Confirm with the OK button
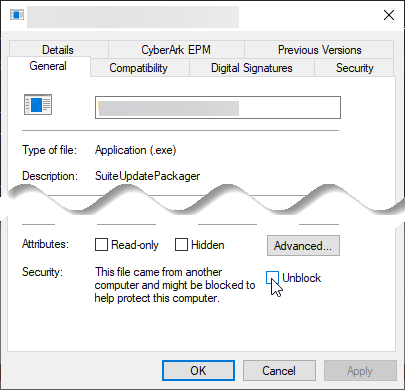The width and height of the screenshot is (405, 390). [198, 370]
